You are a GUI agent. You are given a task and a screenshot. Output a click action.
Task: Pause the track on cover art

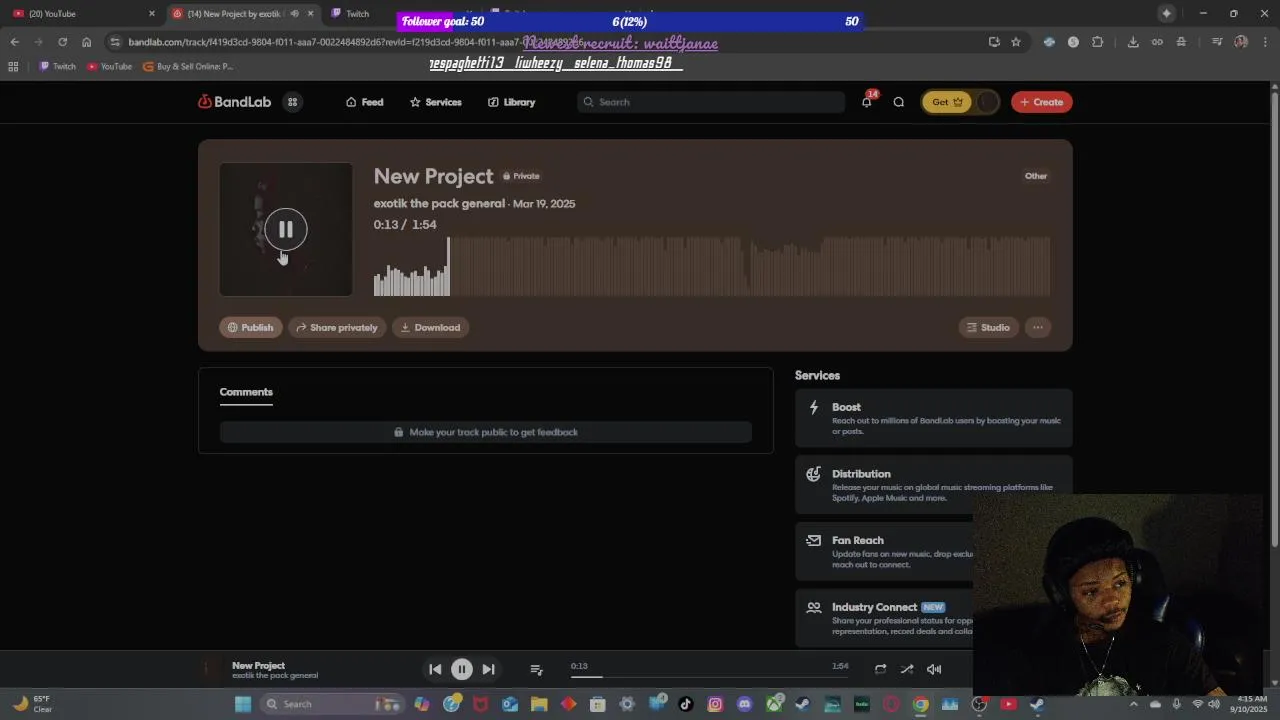coord(286,230)
